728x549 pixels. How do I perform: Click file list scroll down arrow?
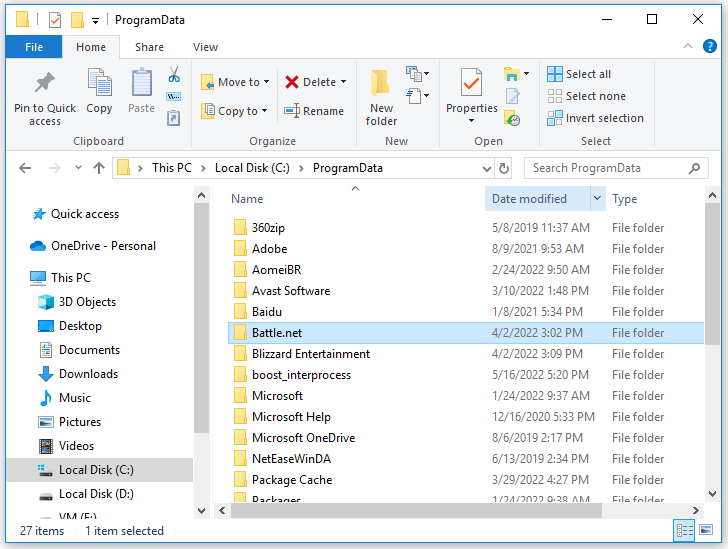tap(712, 494)
